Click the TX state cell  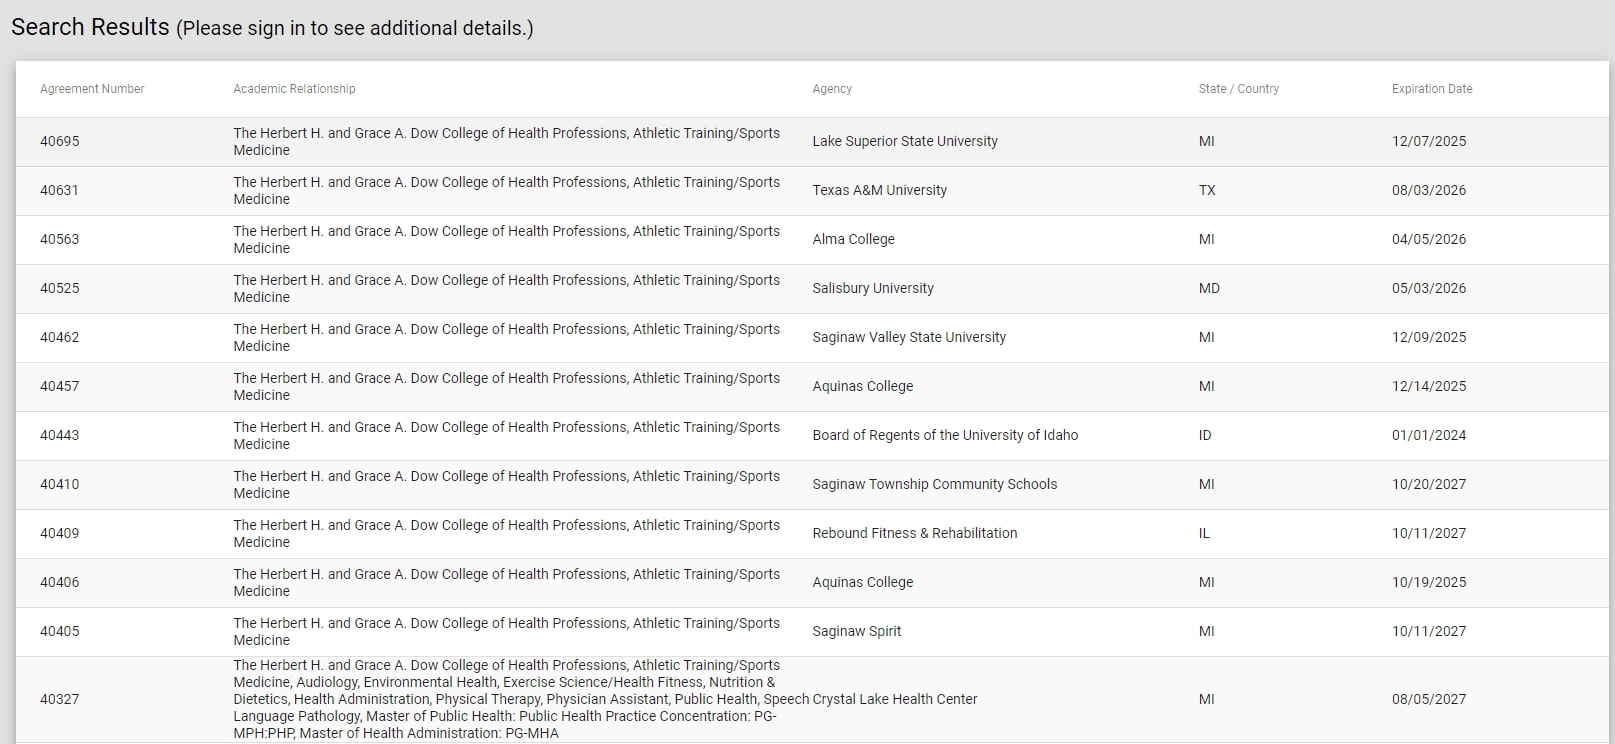click(1207, 190)
